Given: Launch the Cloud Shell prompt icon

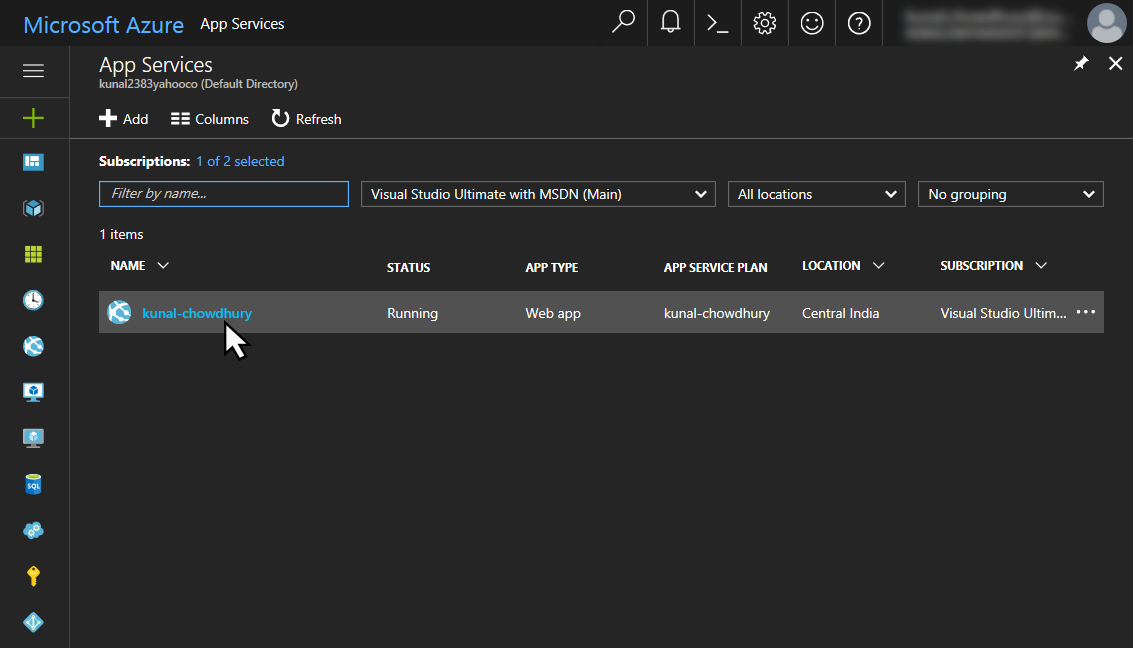Looking at the screenshot, I should pos(718,23).
